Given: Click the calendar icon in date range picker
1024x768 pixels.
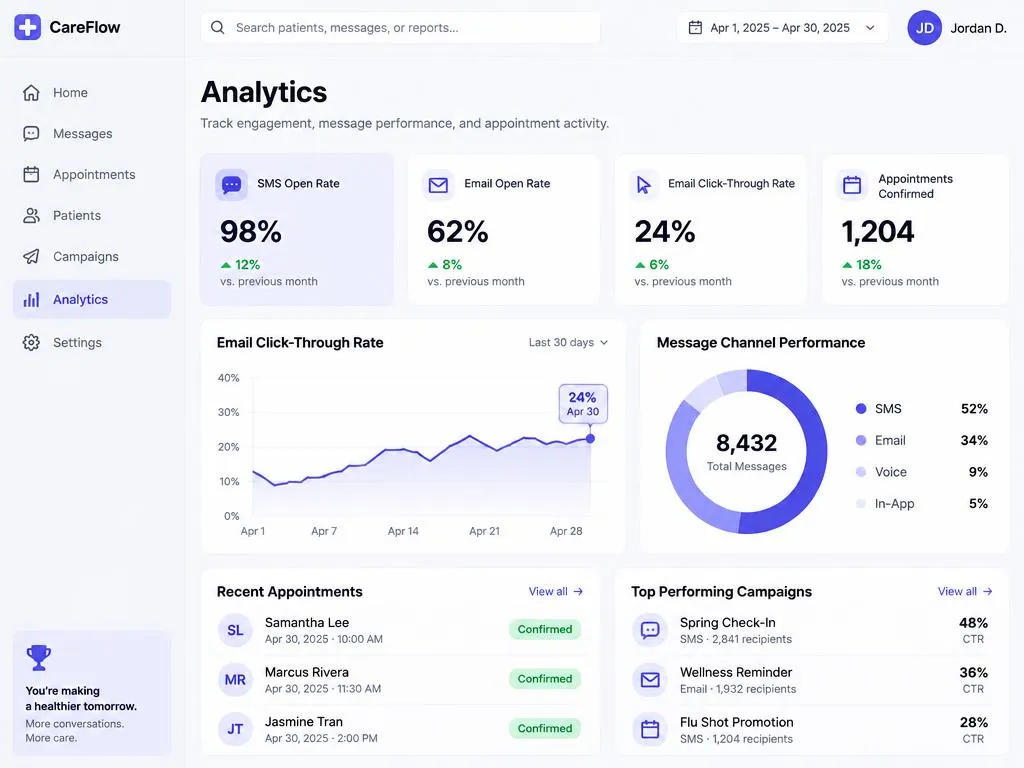Looking at the screenshot, I should pyautogui.click(x=696, y=27).
